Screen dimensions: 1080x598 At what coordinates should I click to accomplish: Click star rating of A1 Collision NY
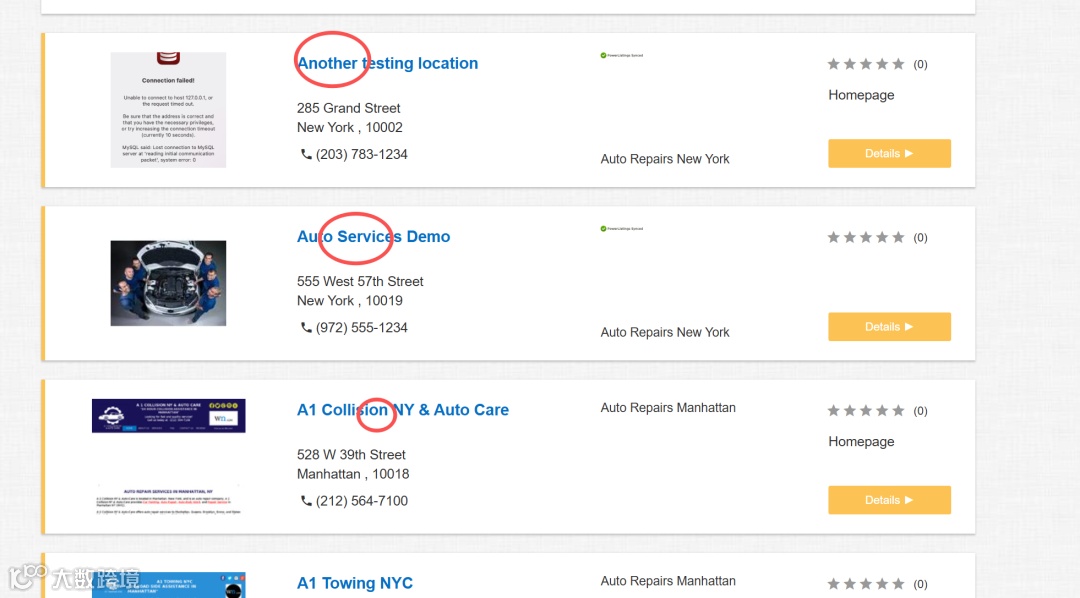click(x=866, y=411)
